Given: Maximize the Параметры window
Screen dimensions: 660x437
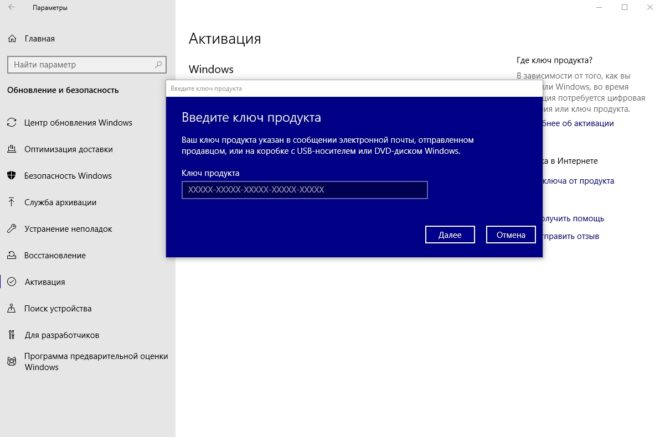Looking at the screenshot, I should point(625,7).
